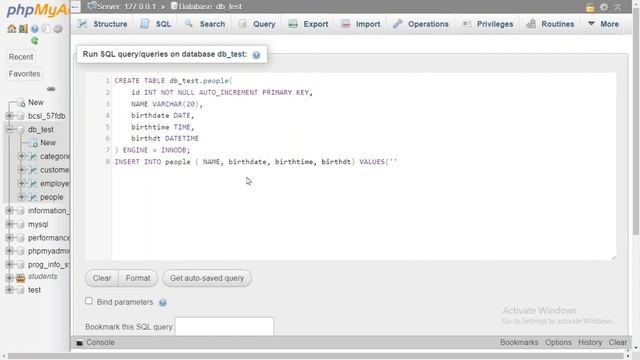
Task: Open navigation panel settings gear icon
Action: (x=58, y=29)
